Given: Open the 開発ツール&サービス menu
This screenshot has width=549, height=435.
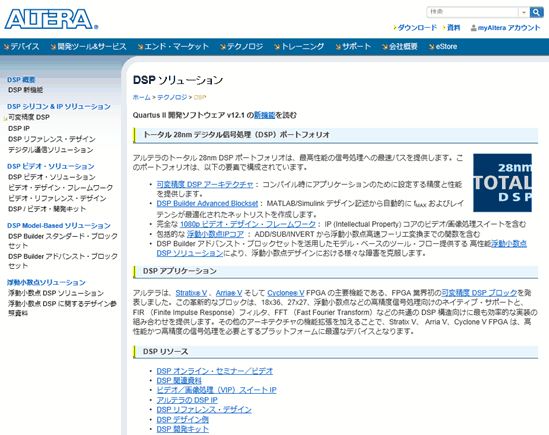Looking at the screenshot, I should pos(92,47).
